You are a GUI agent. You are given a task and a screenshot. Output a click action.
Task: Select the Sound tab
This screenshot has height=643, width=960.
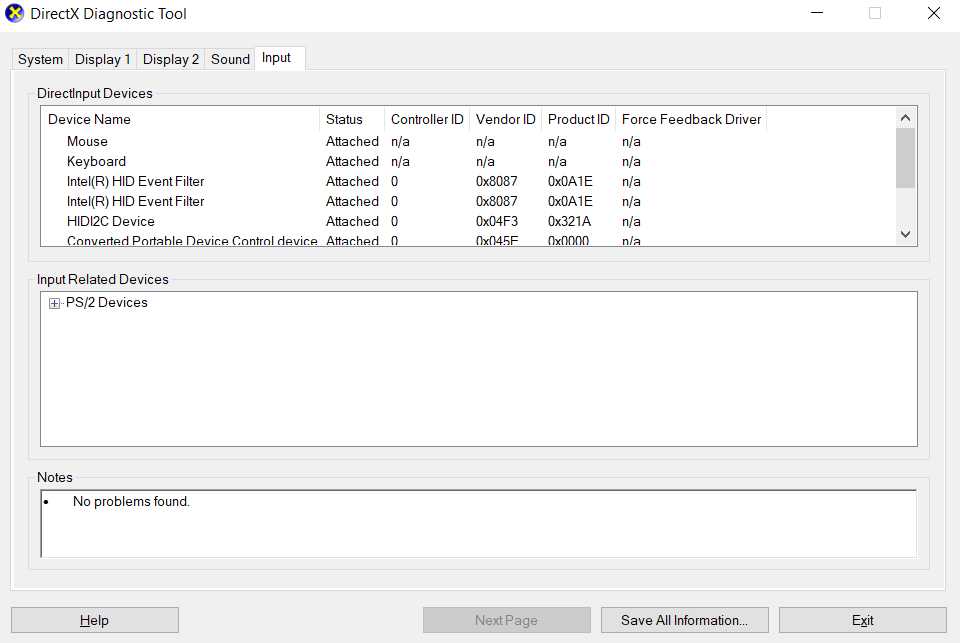230,59
